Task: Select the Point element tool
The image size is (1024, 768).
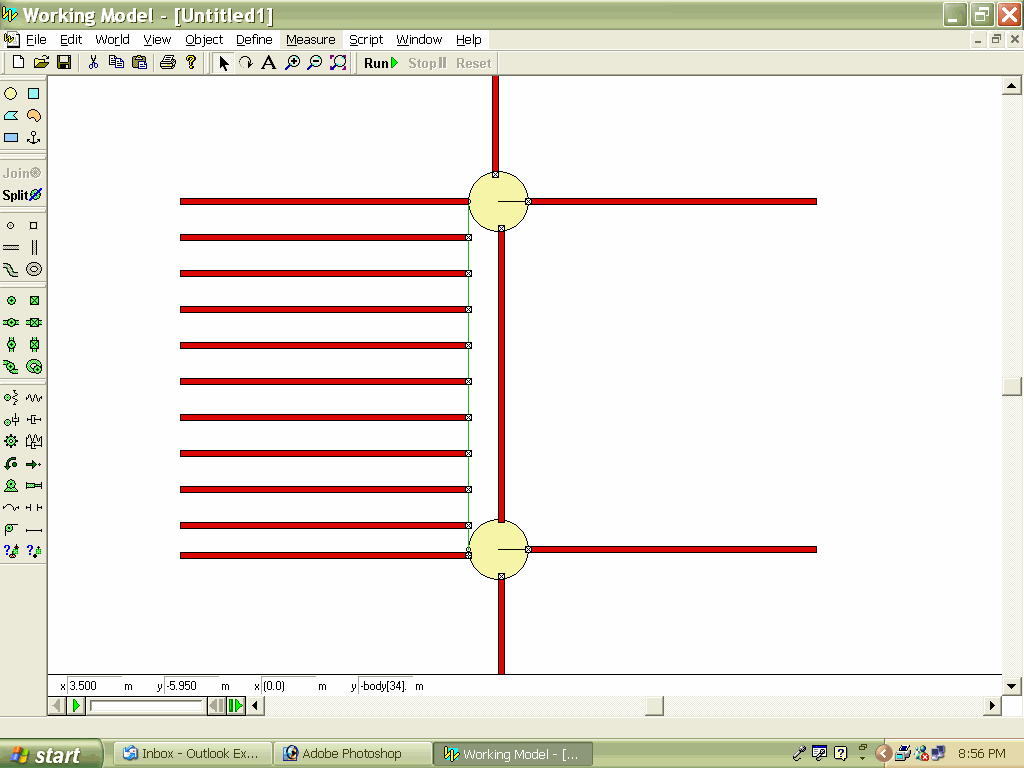Action: click(x=11, y=225)
